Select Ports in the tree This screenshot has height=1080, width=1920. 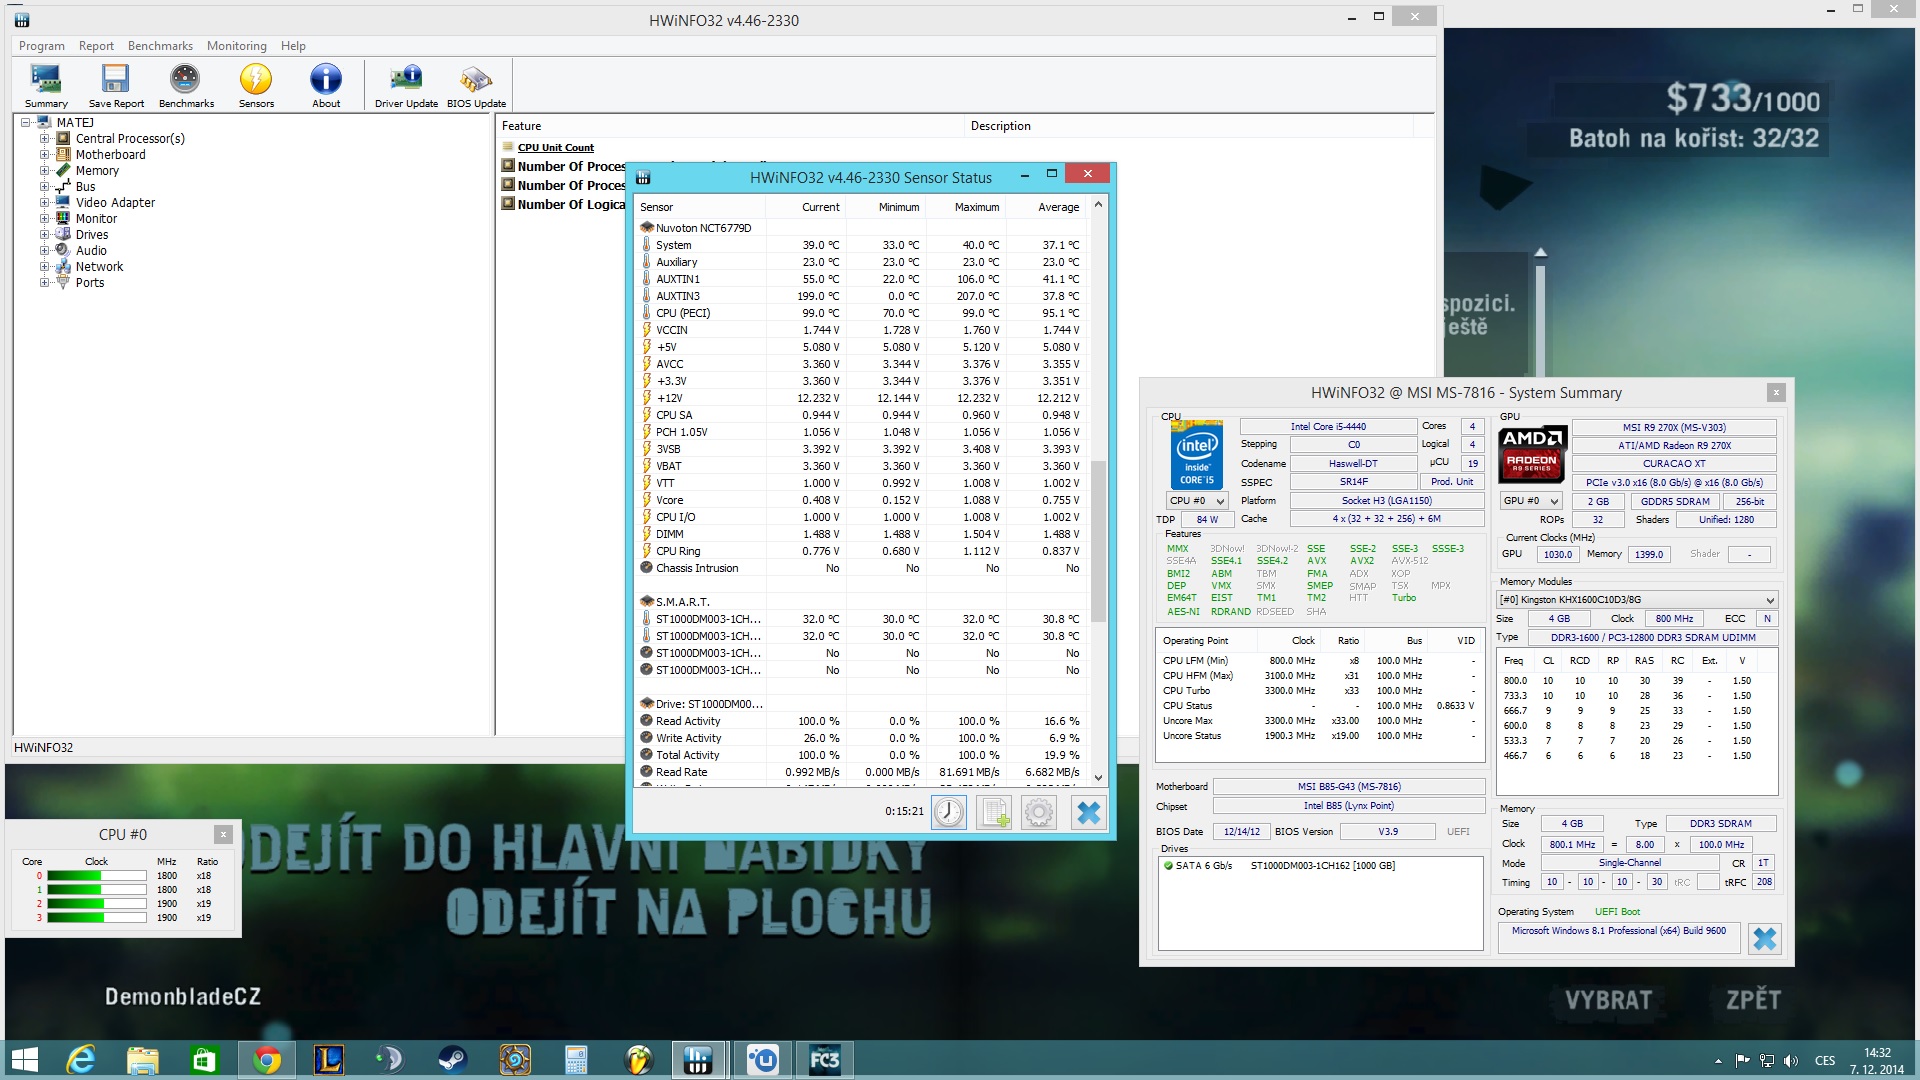coord(90,283)
